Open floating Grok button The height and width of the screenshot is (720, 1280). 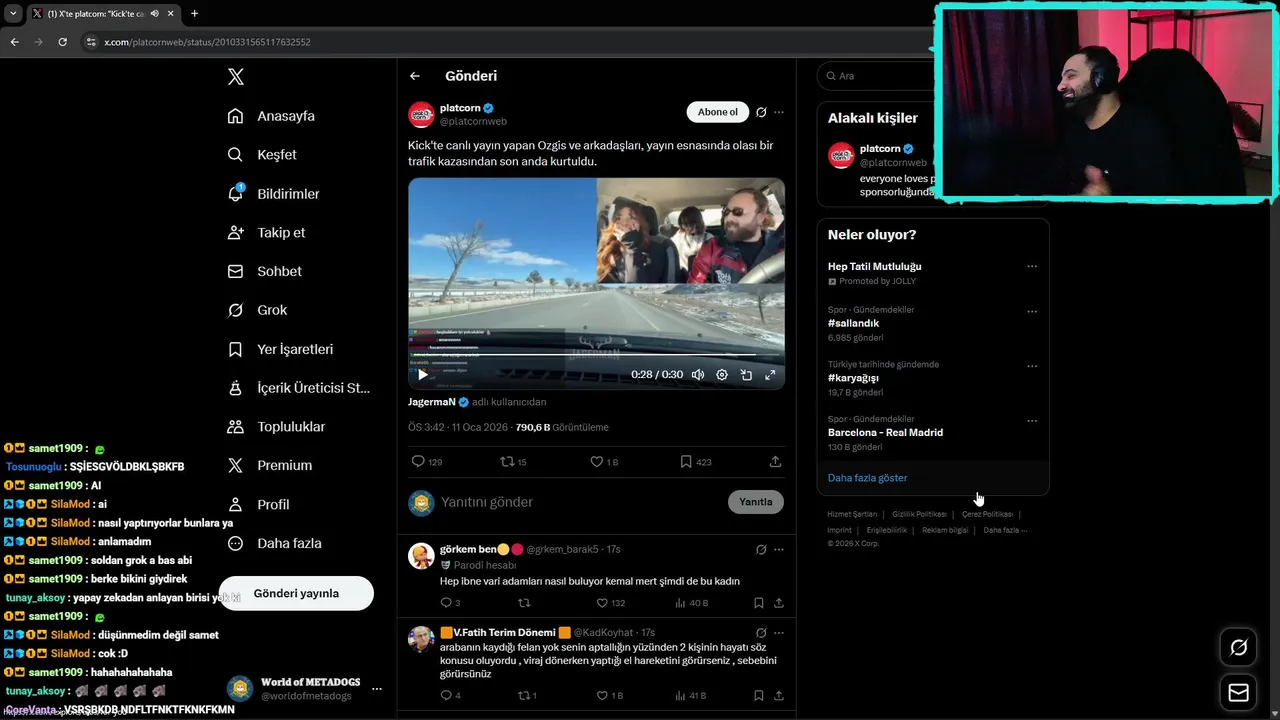point(1238,648)
